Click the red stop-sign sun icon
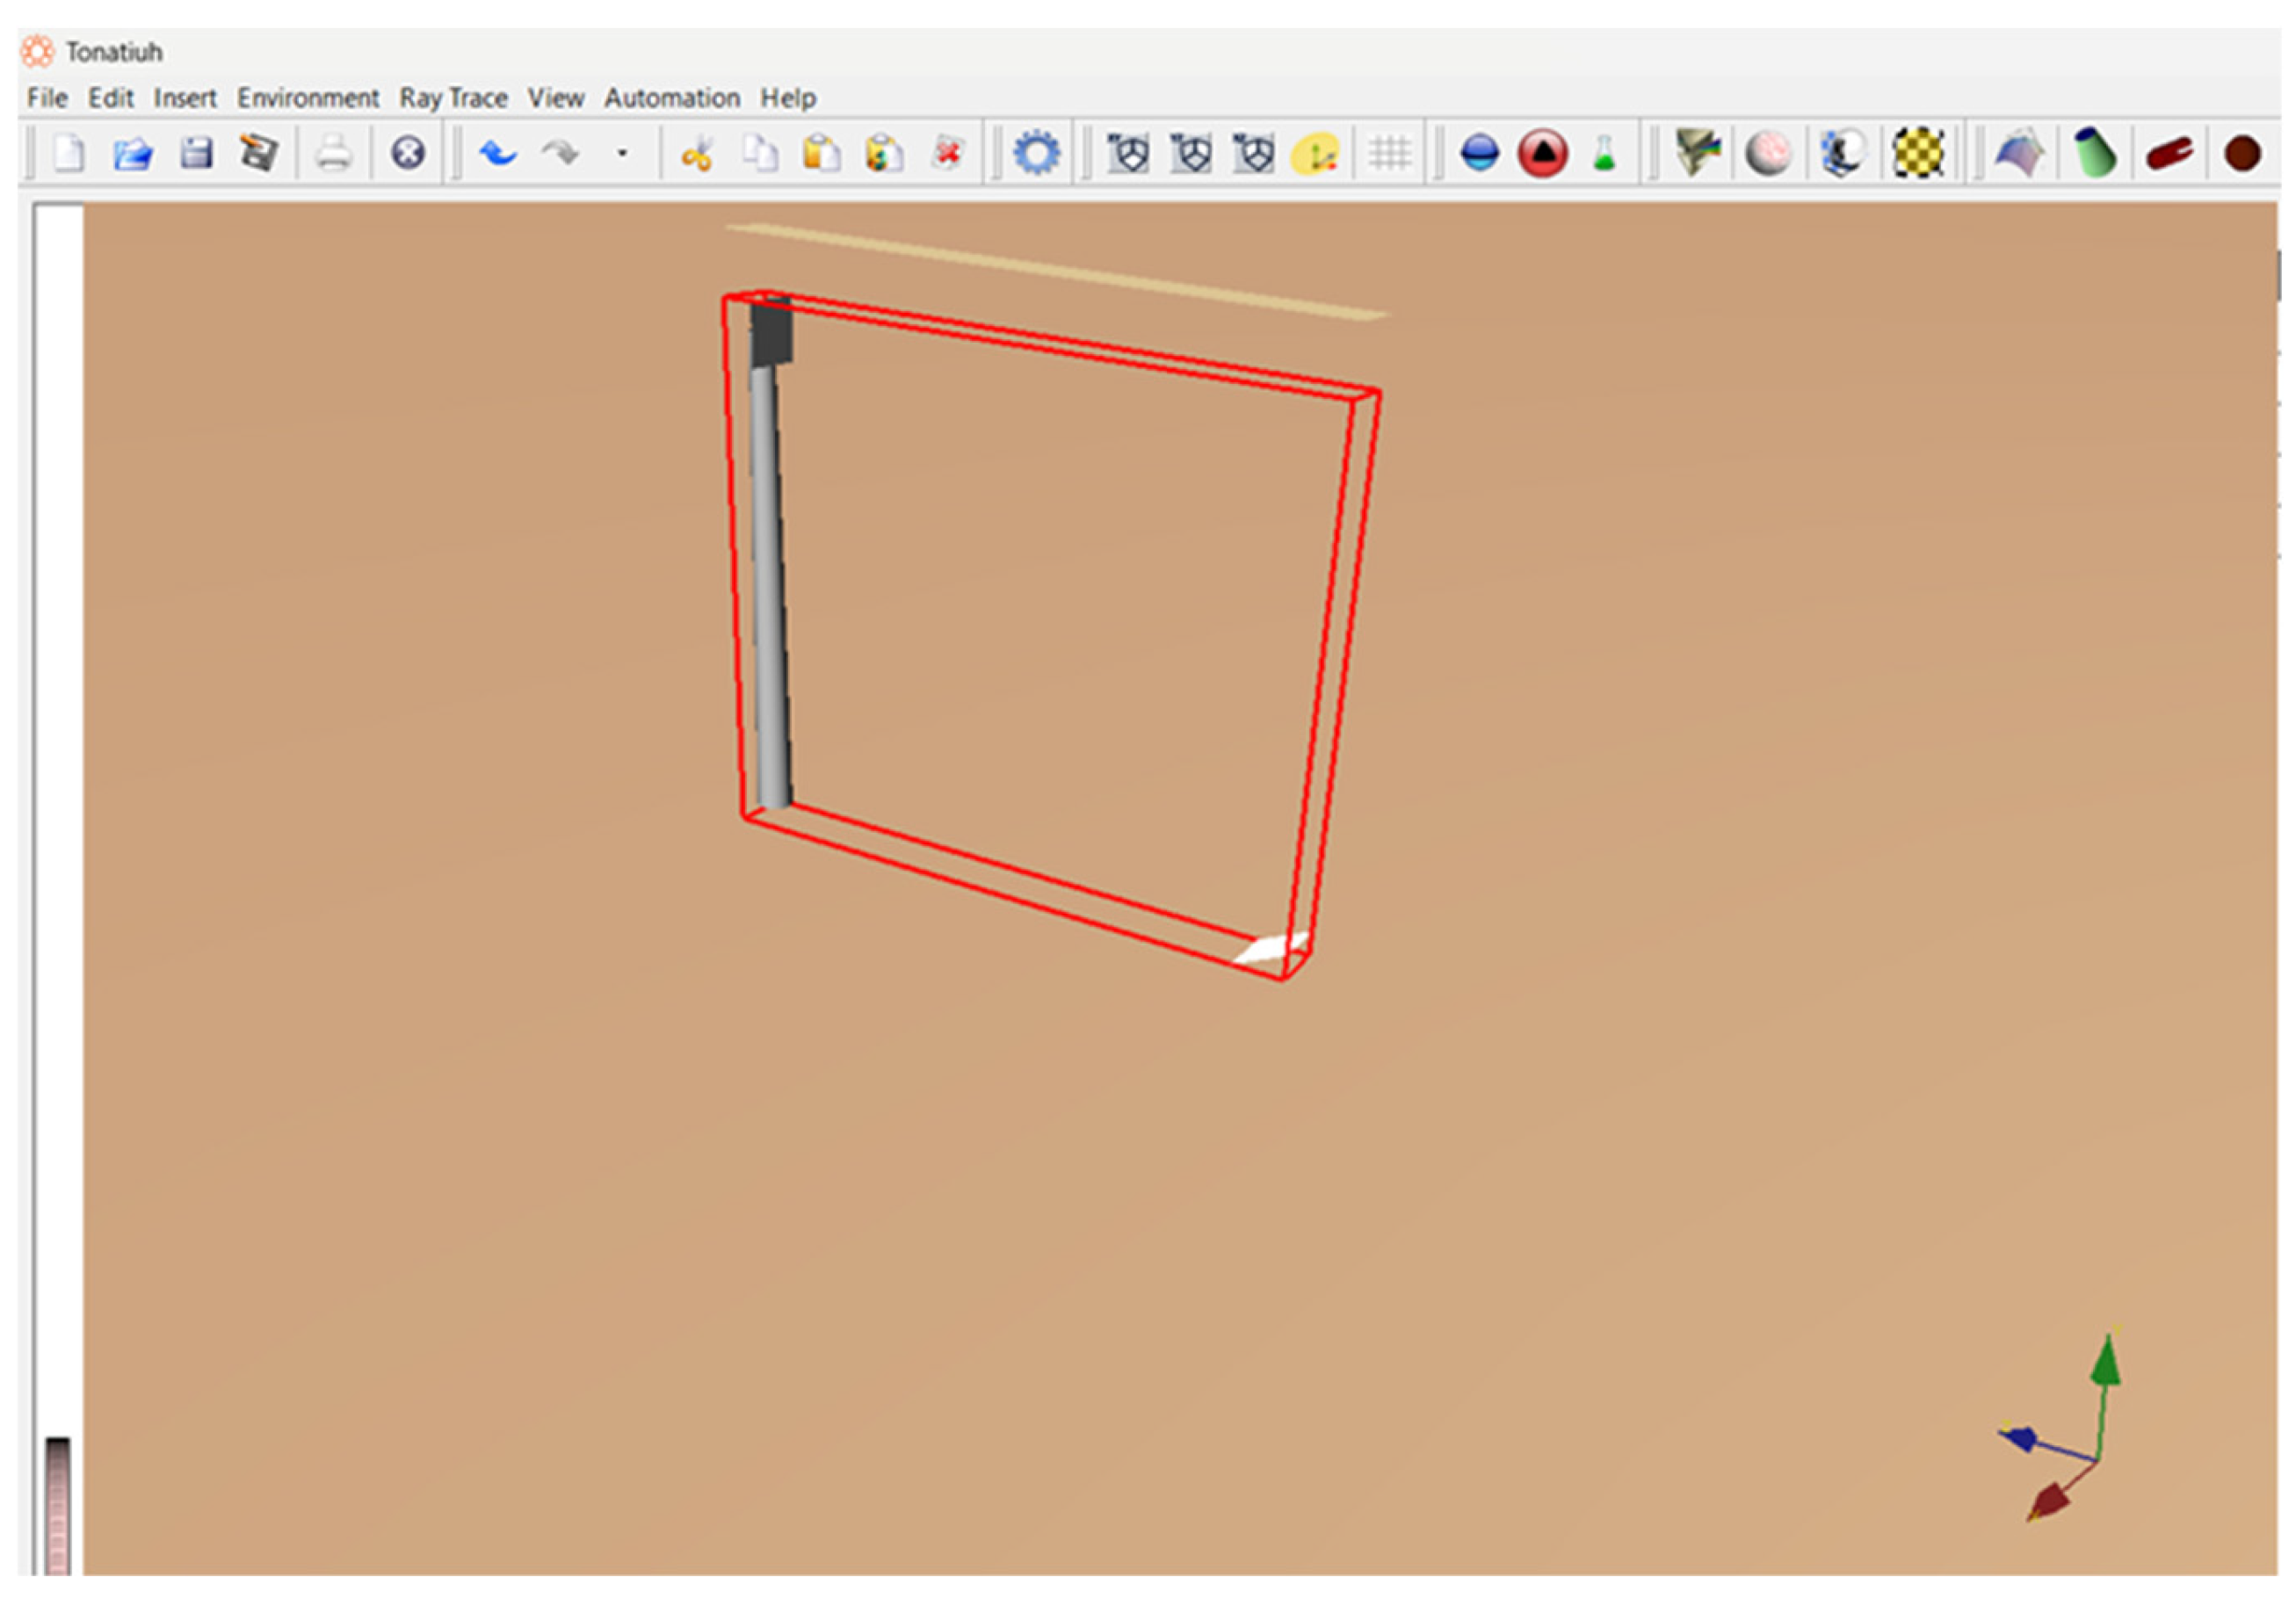The image size is (2296, 1599). pos(1542,154)
